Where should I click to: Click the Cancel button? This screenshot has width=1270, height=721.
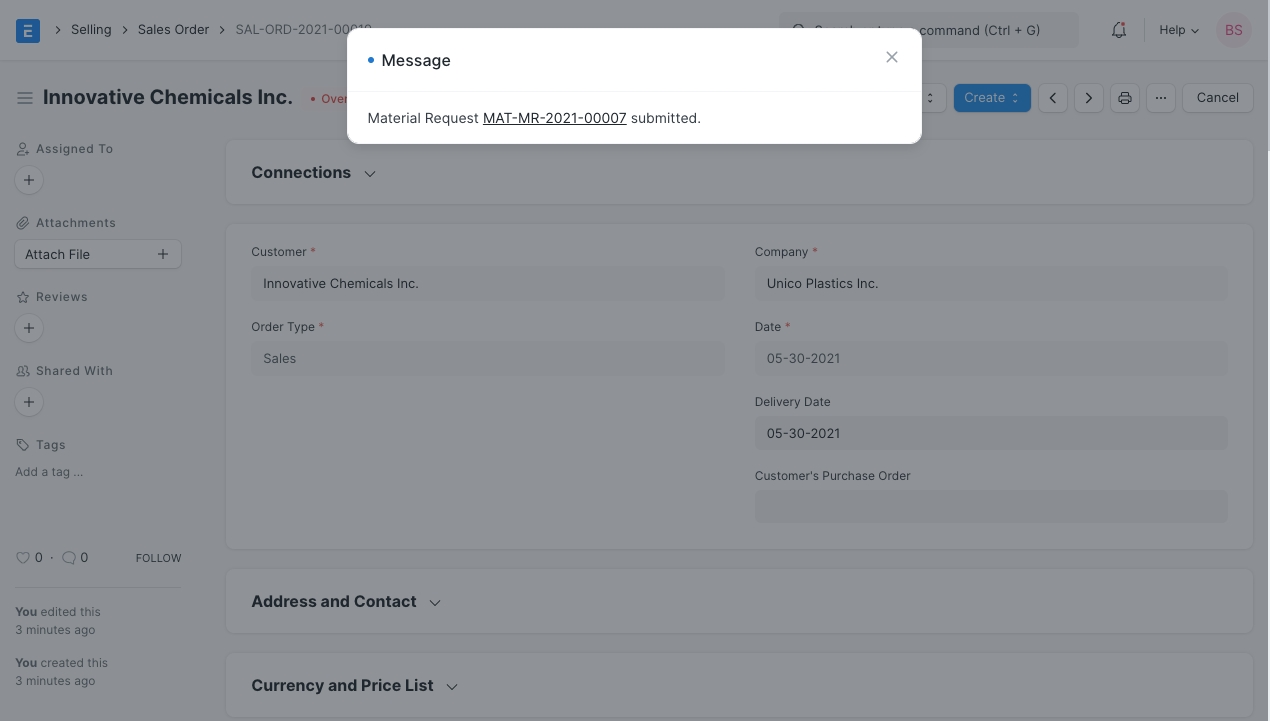1217,98
